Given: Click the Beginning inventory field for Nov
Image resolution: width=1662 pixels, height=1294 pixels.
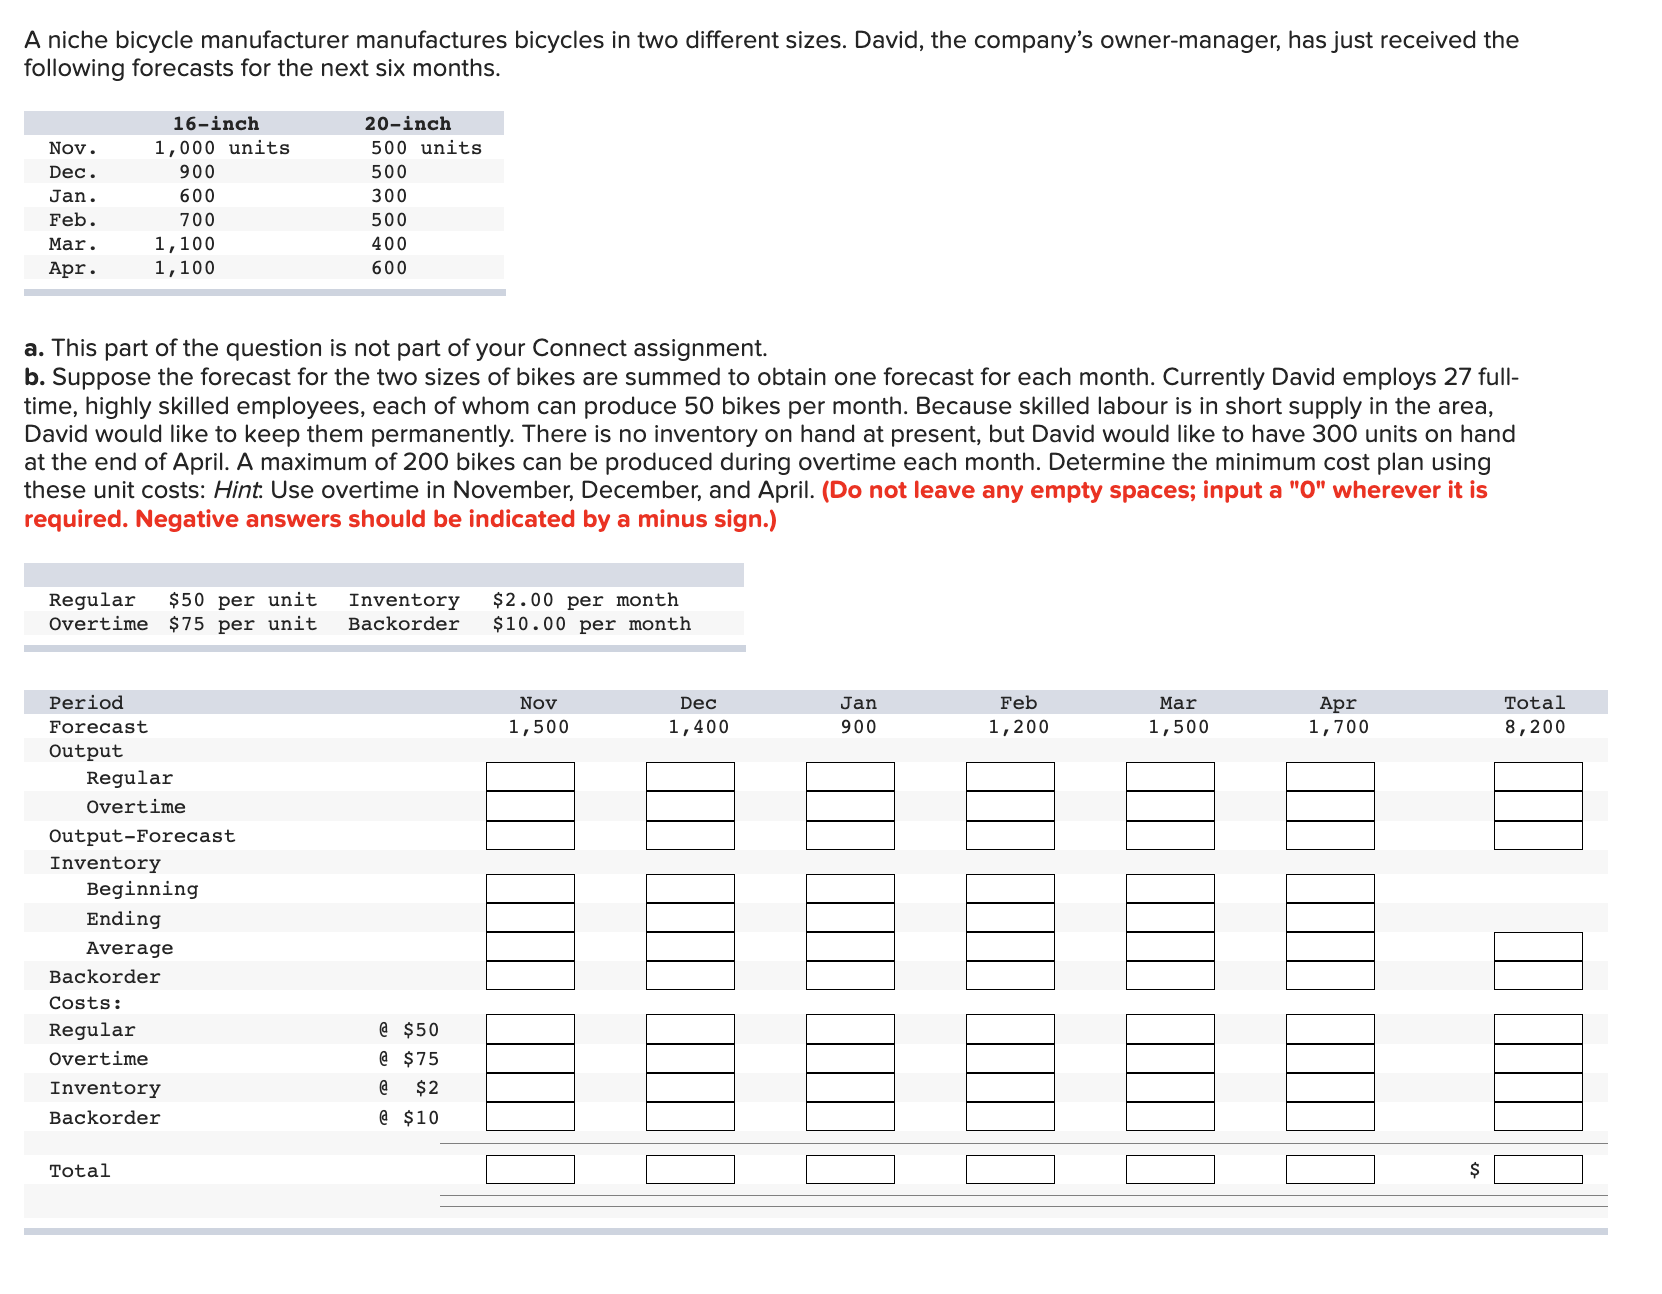Looking at the screenshot, I should (530, 889).
